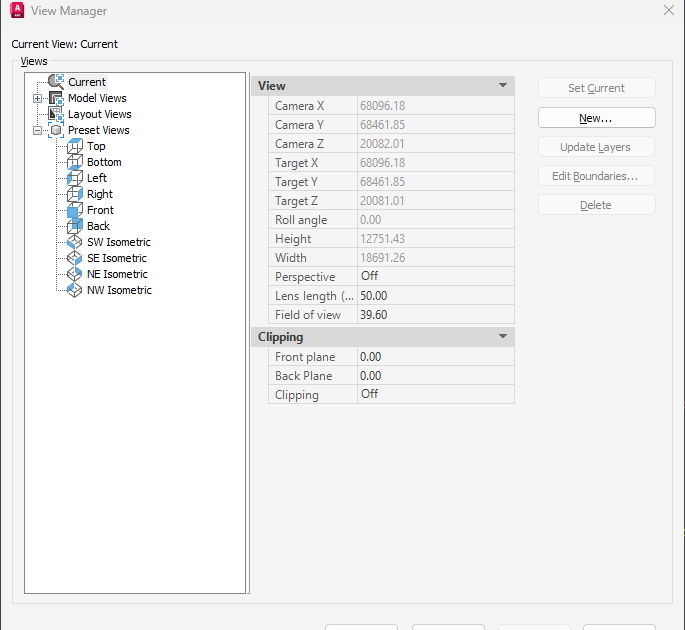Select NW Isometric in the tree

[119, 290]
